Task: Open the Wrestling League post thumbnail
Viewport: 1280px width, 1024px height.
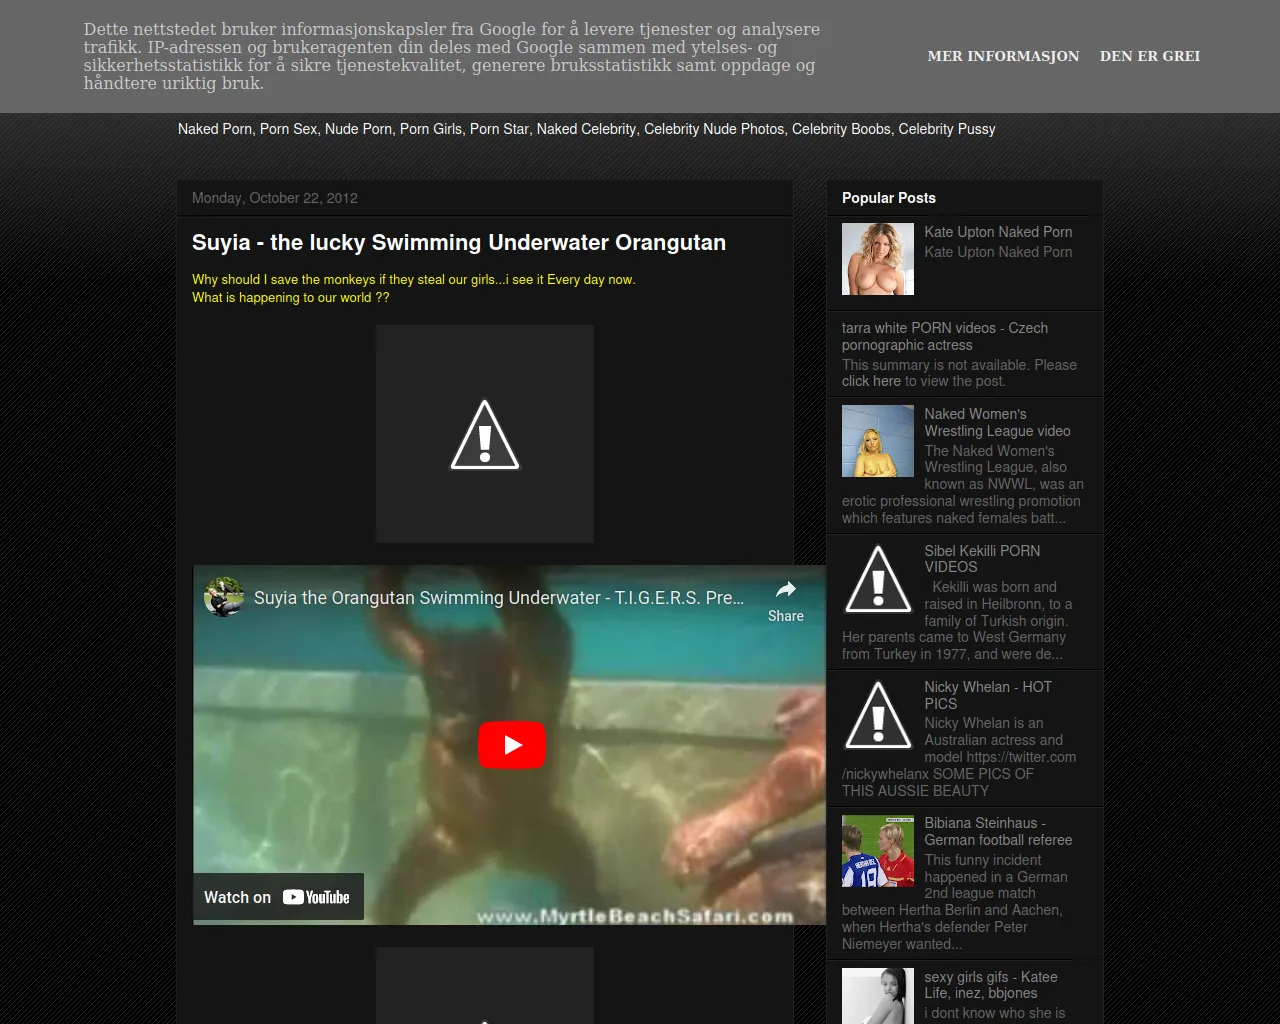Action: 878,441
